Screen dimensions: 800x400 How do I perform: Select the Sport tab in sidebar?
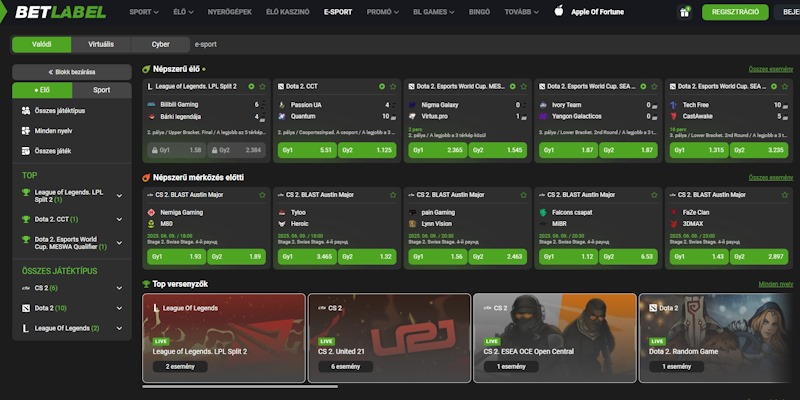[x=102, y=90]
